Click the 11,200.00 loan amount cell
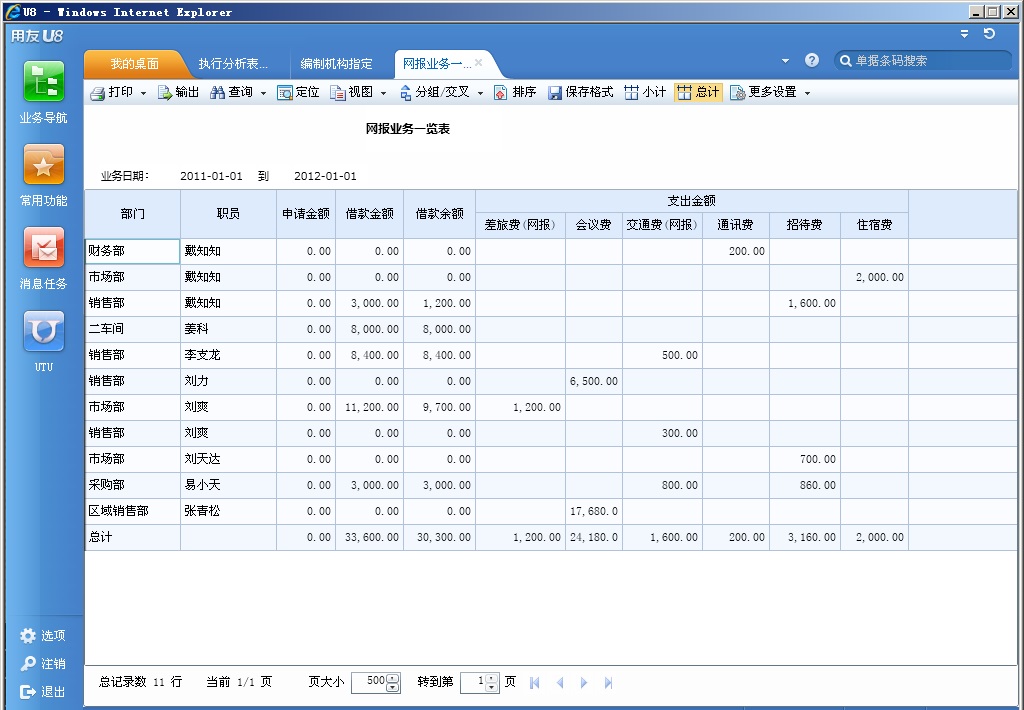1024x710 pixels. [x=370, y=408]
